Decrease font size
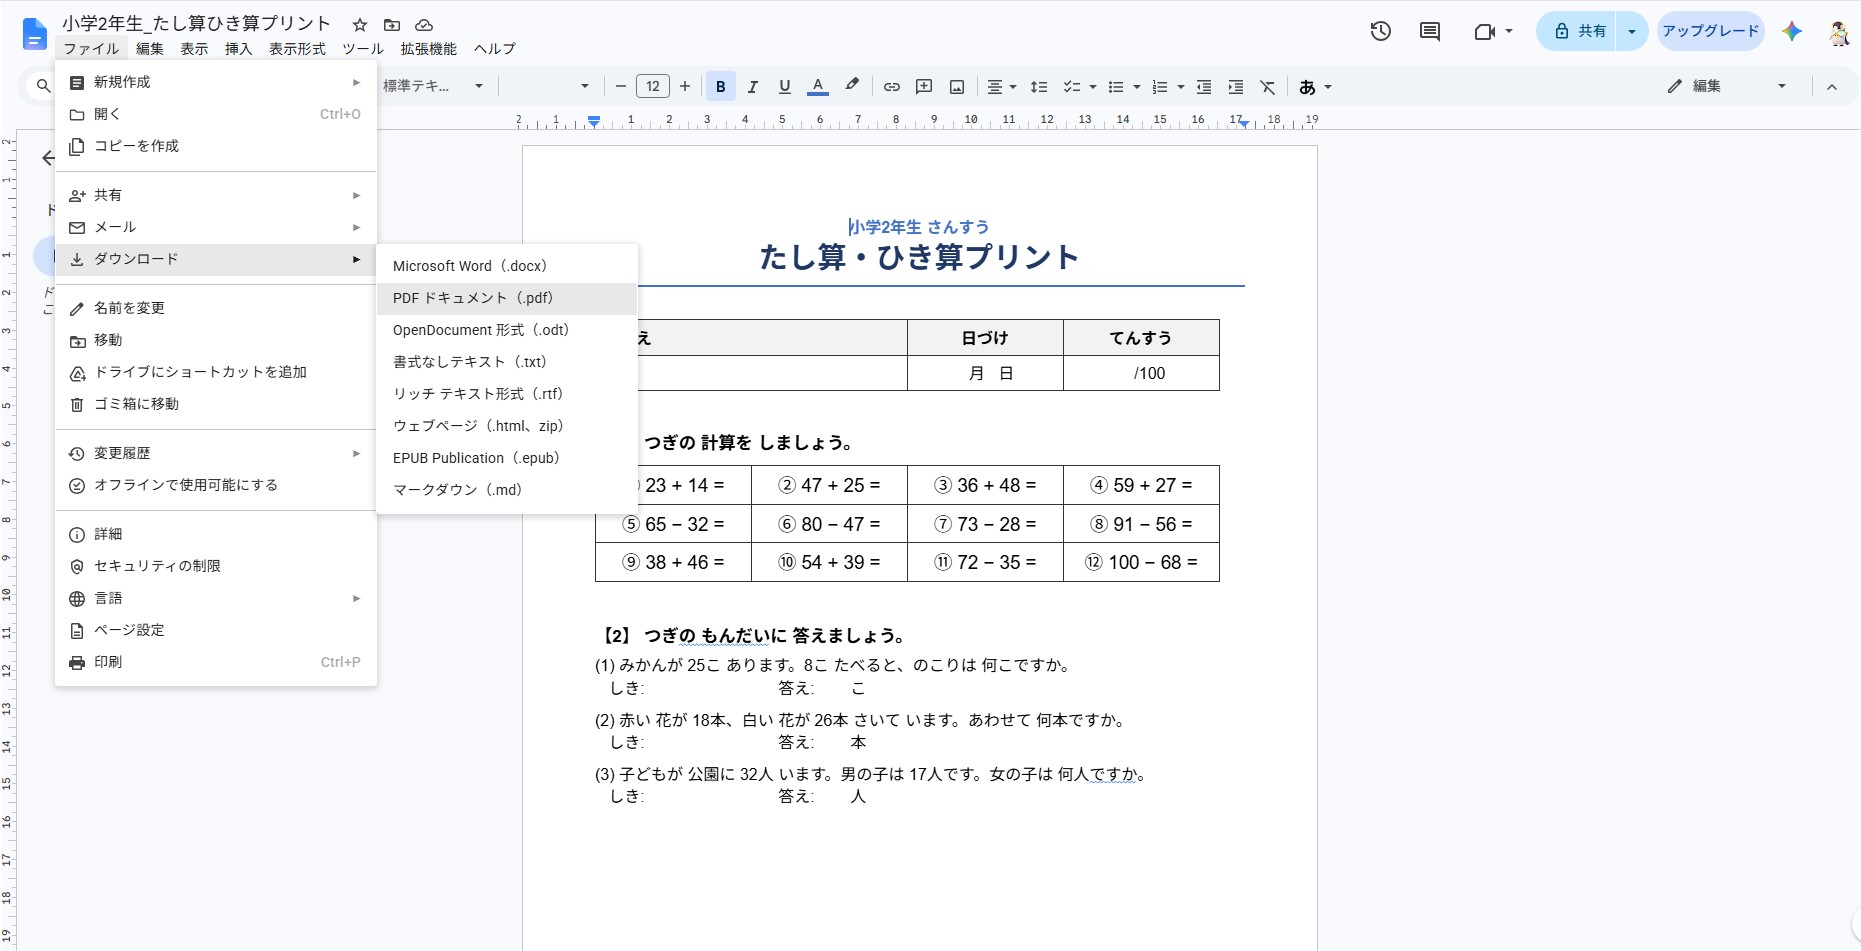The width and height of the screenshot is (1861, 951). pyautogui.click(x=620, y=87)
